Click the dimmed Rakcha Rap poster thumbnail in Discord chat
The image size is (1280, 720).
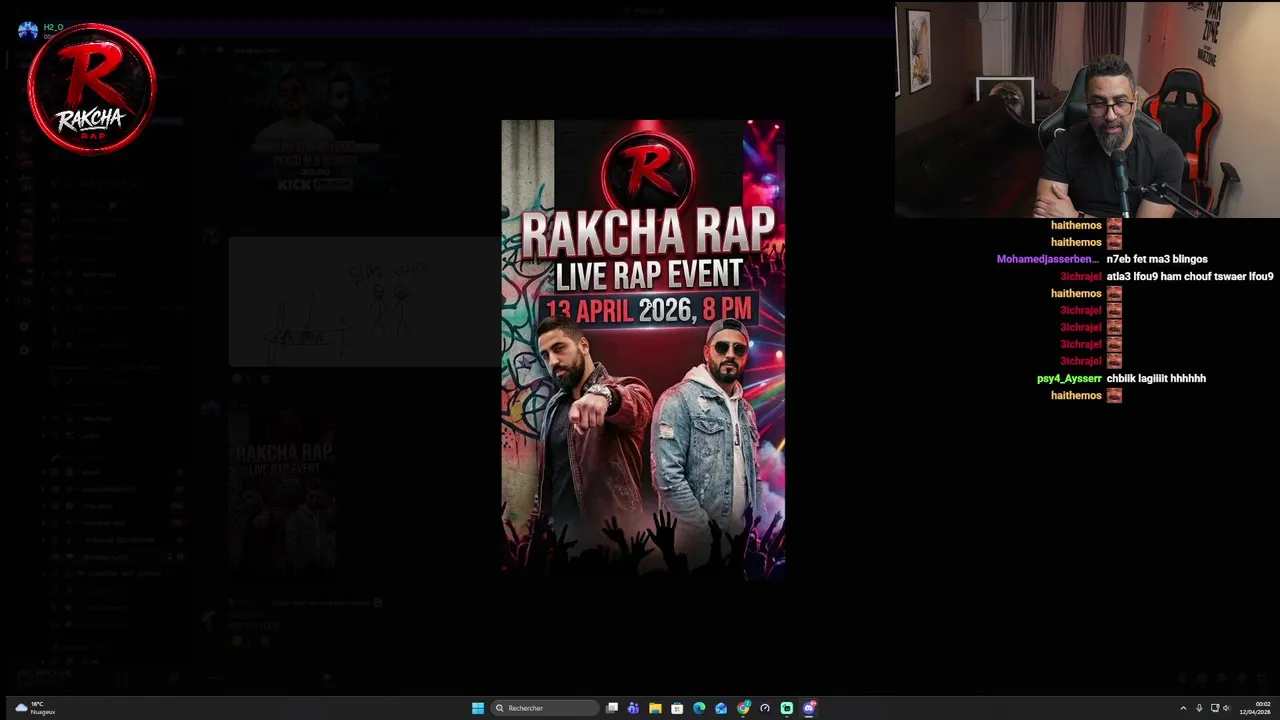pyautogui.click(x=282, y=490)
